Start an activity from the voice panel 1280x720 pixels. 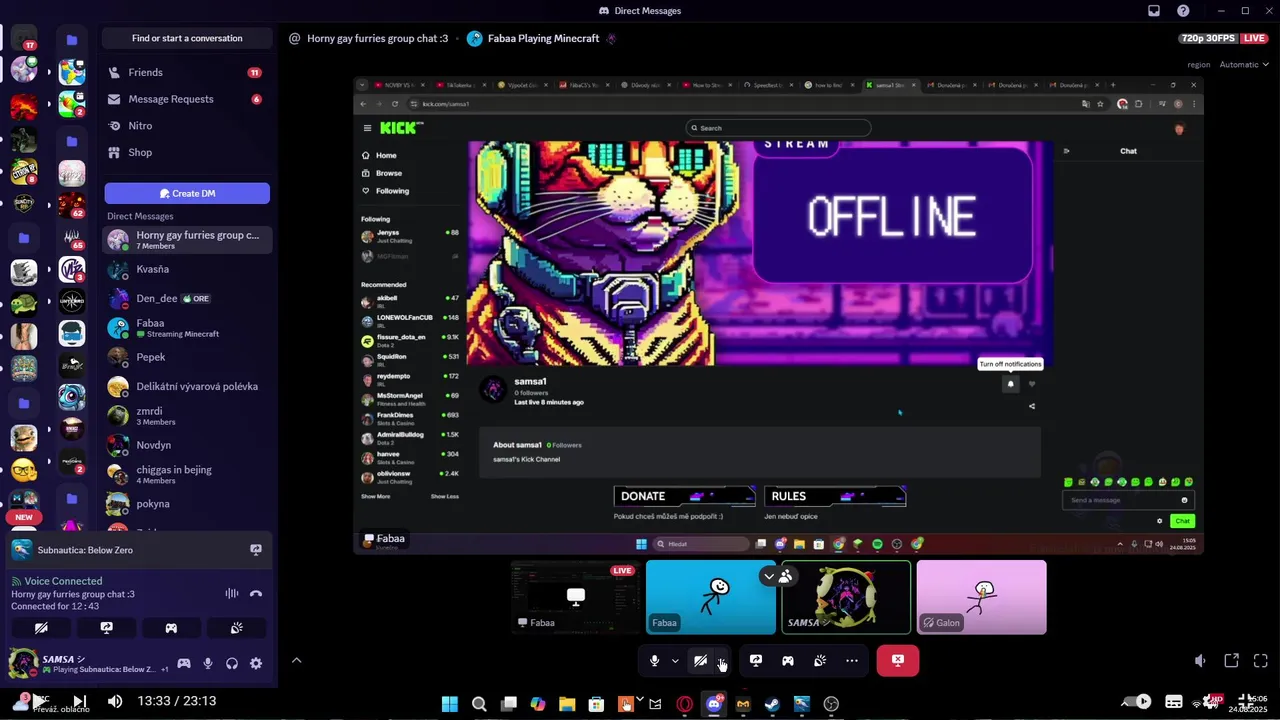(x=171, y=628)
